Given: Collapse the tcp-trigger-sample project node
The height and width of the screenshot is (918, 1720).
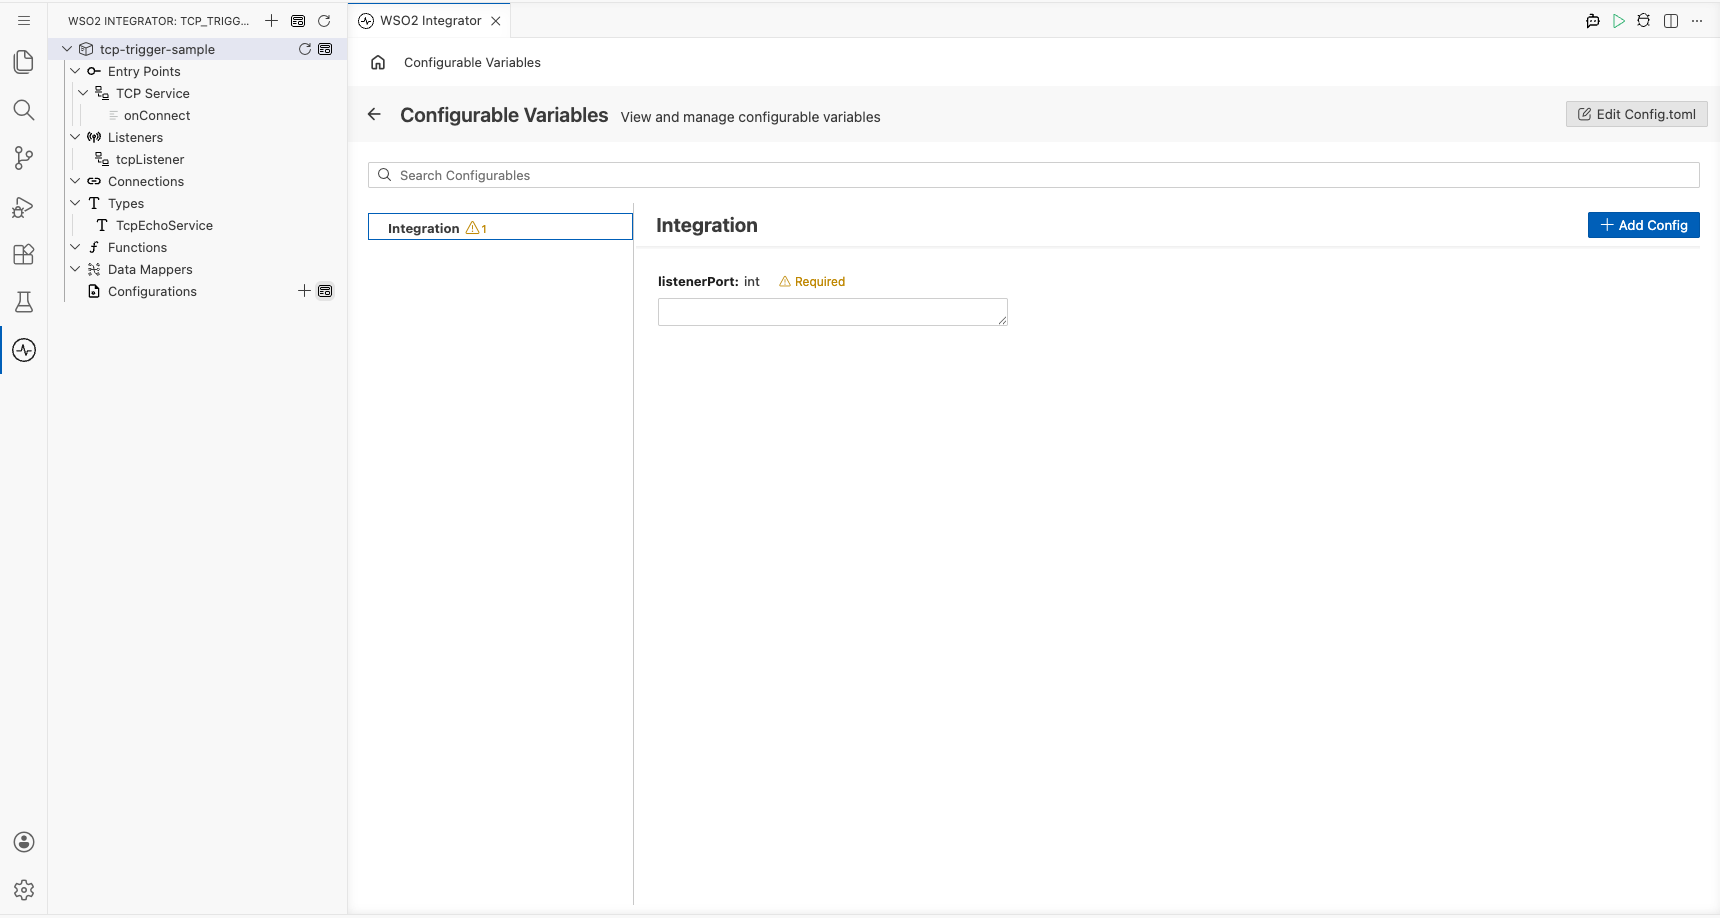Looking at the screenshot, I should pyautogui.click(x=67, y=49).
